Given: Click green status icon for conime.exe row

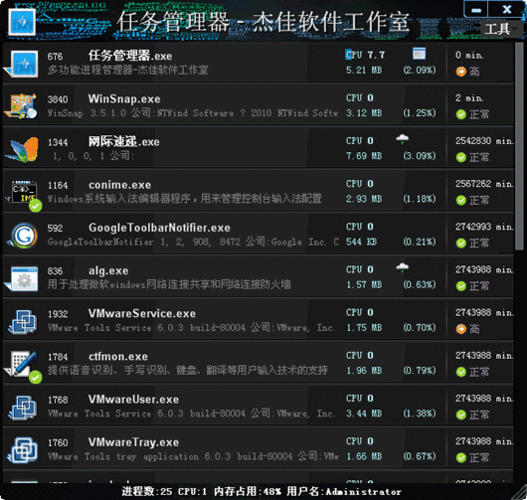Looking at the screenshot, I should tap(461, 200).
